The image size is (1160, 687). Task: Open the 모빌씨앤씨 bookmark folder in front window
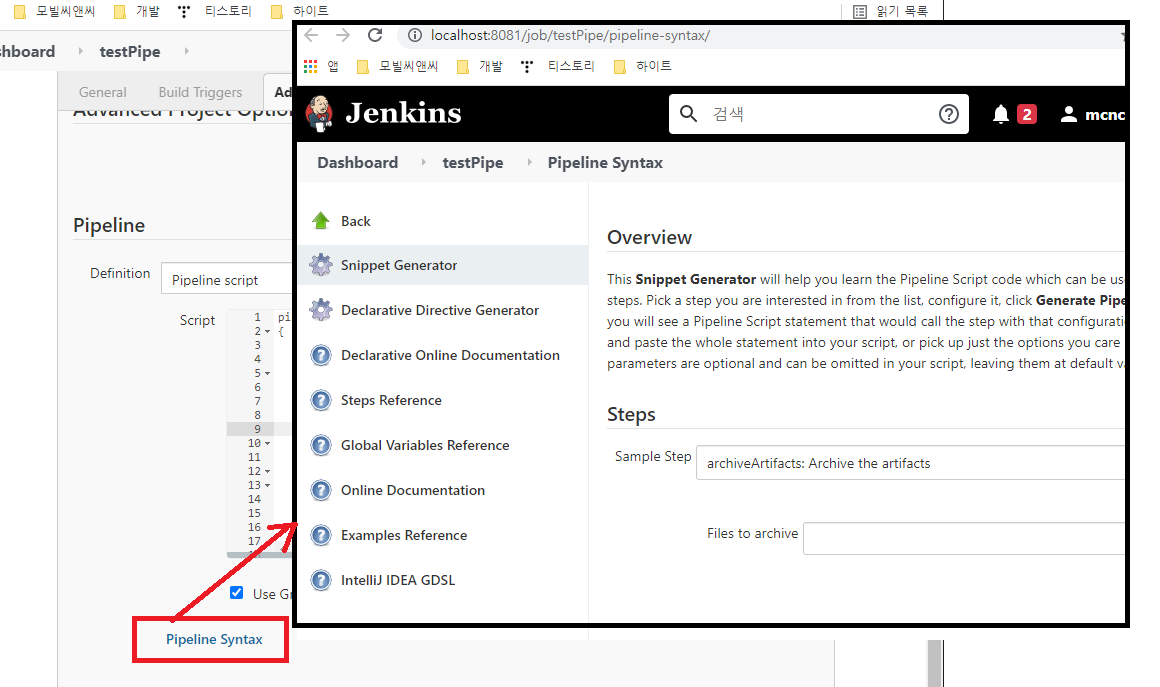pos(398,67)
